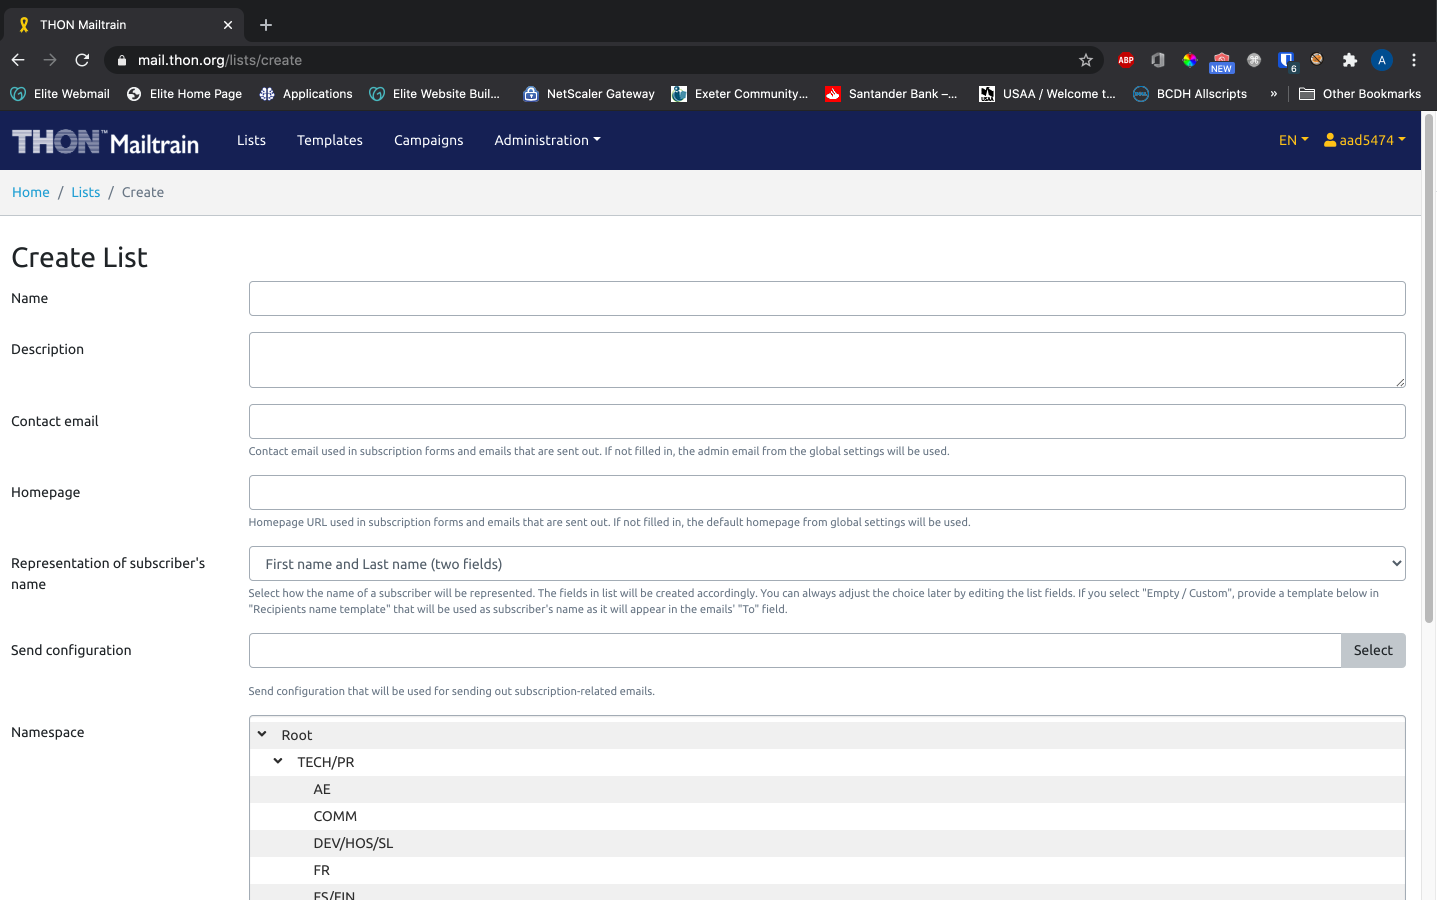Go to Lists via breadcrumb

click(86, 192)
